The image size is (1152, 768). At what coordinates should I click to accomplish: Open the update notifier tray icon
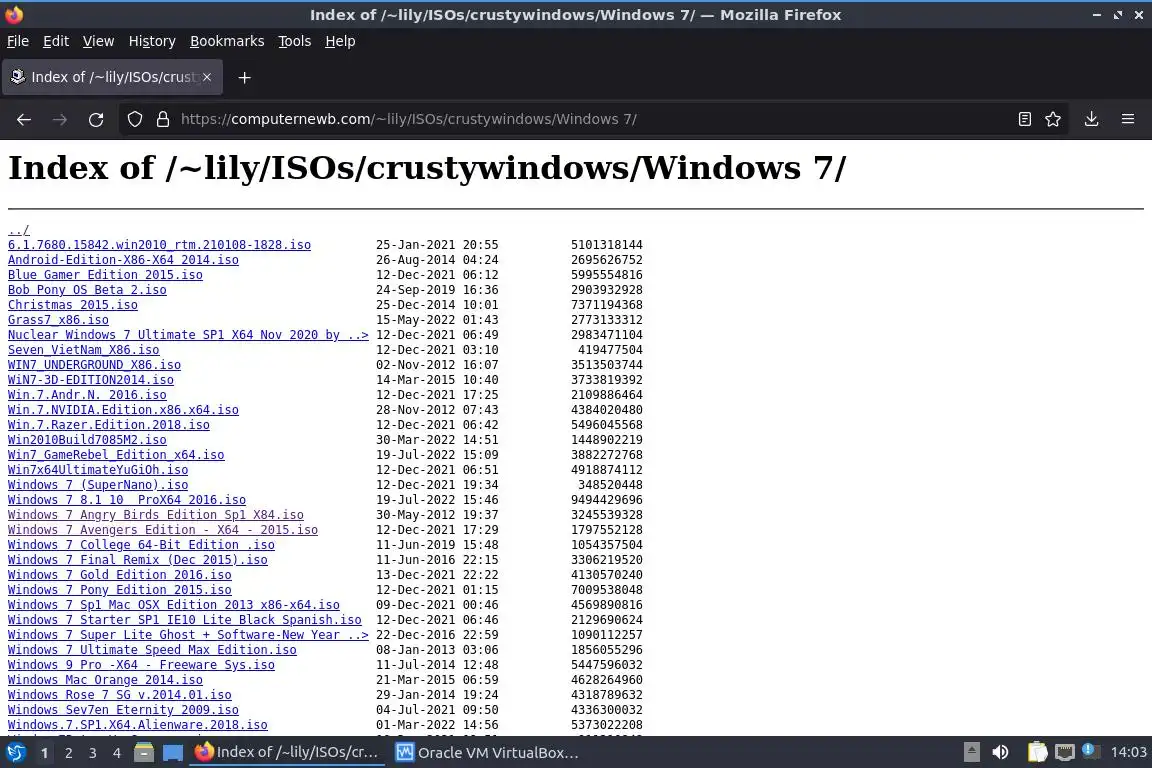click(x=1091, y=751)
